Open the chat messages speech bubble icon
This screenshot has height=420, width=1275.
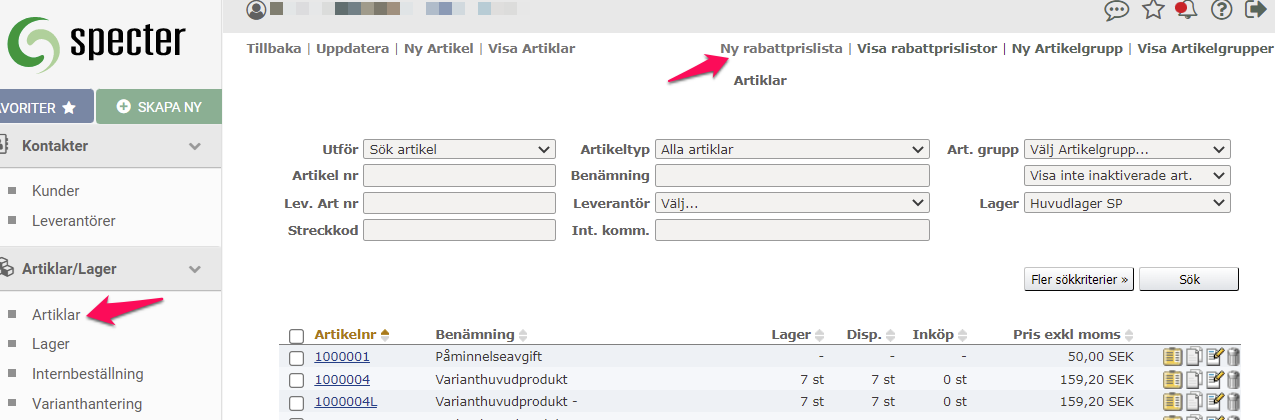point(1117,11)
